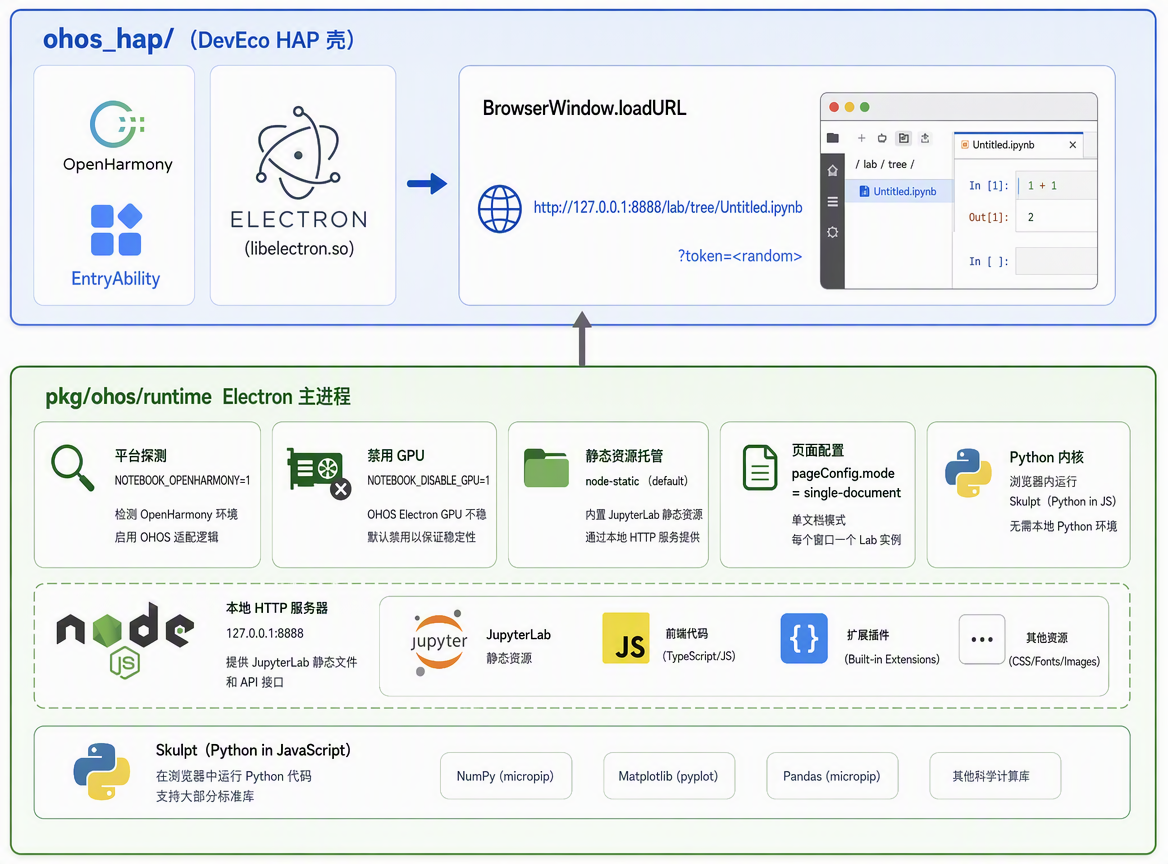This screenshot has width=1168, height=864.
Task: Click the (TypeScript/JS) label
Action: click(699, 656)
